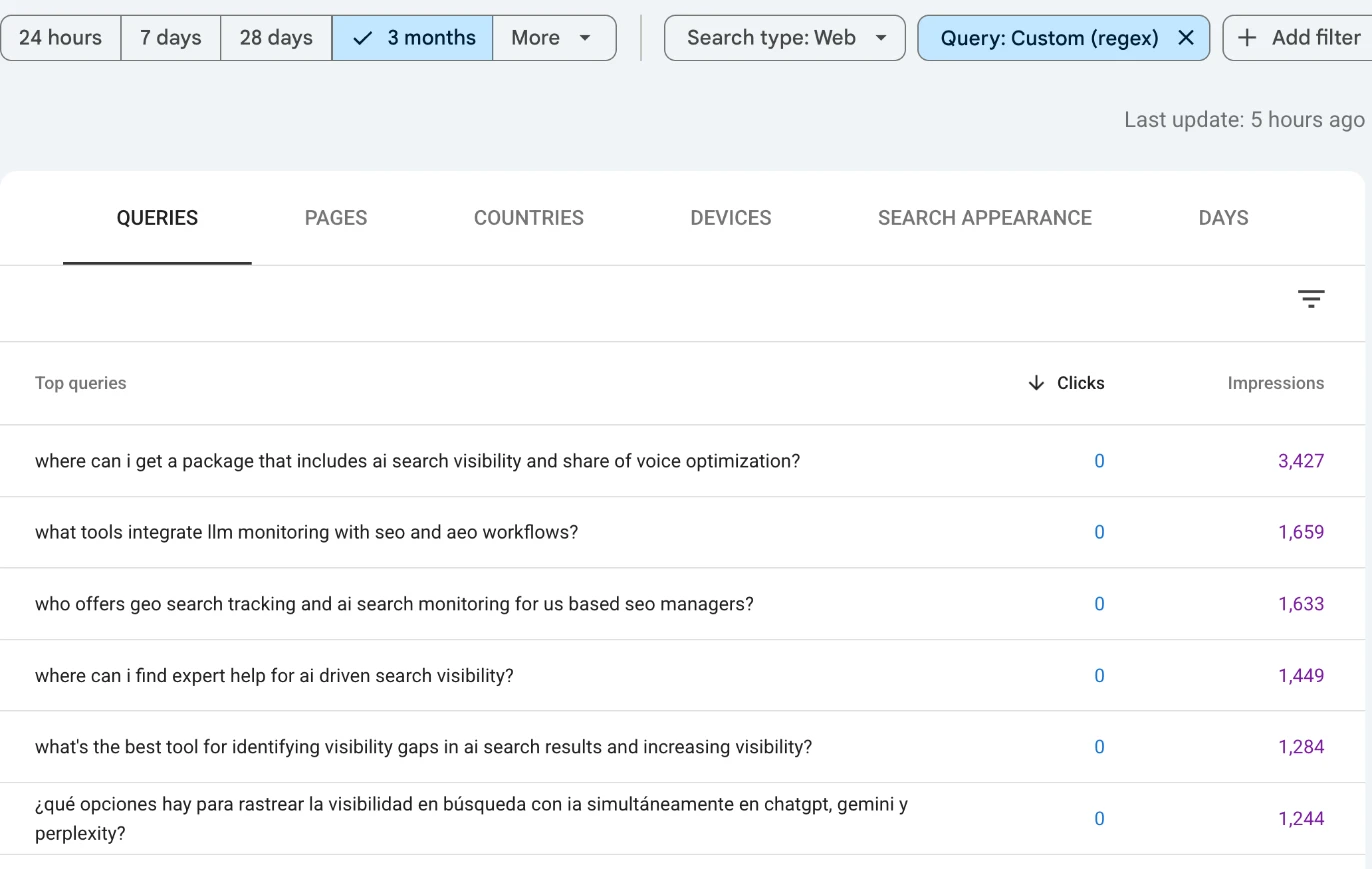Open the Search type: Web dropdown
The image size is (1372, 869).
[785, 38]
